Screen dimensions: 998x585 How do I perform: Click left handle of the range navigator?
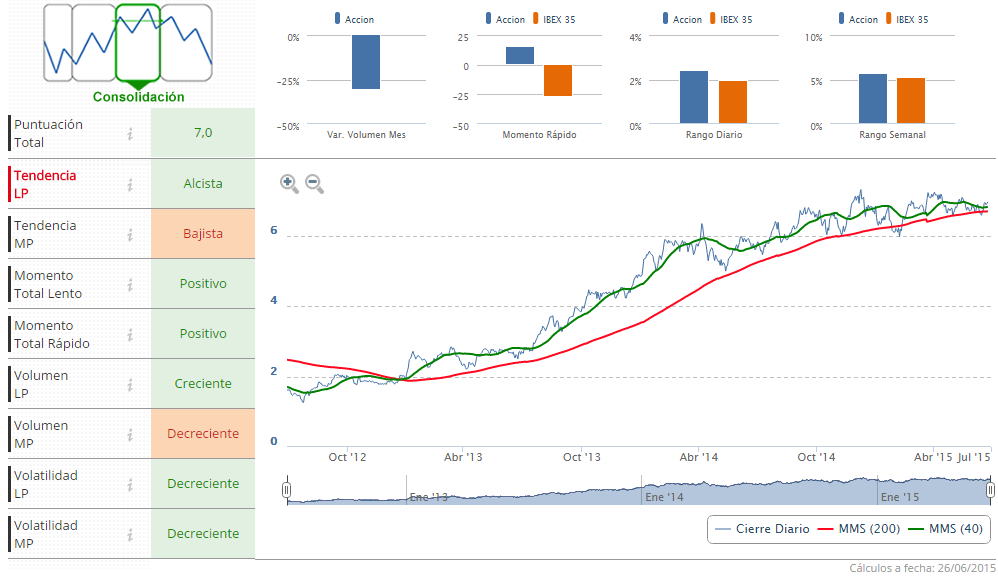tap(287, 490)
